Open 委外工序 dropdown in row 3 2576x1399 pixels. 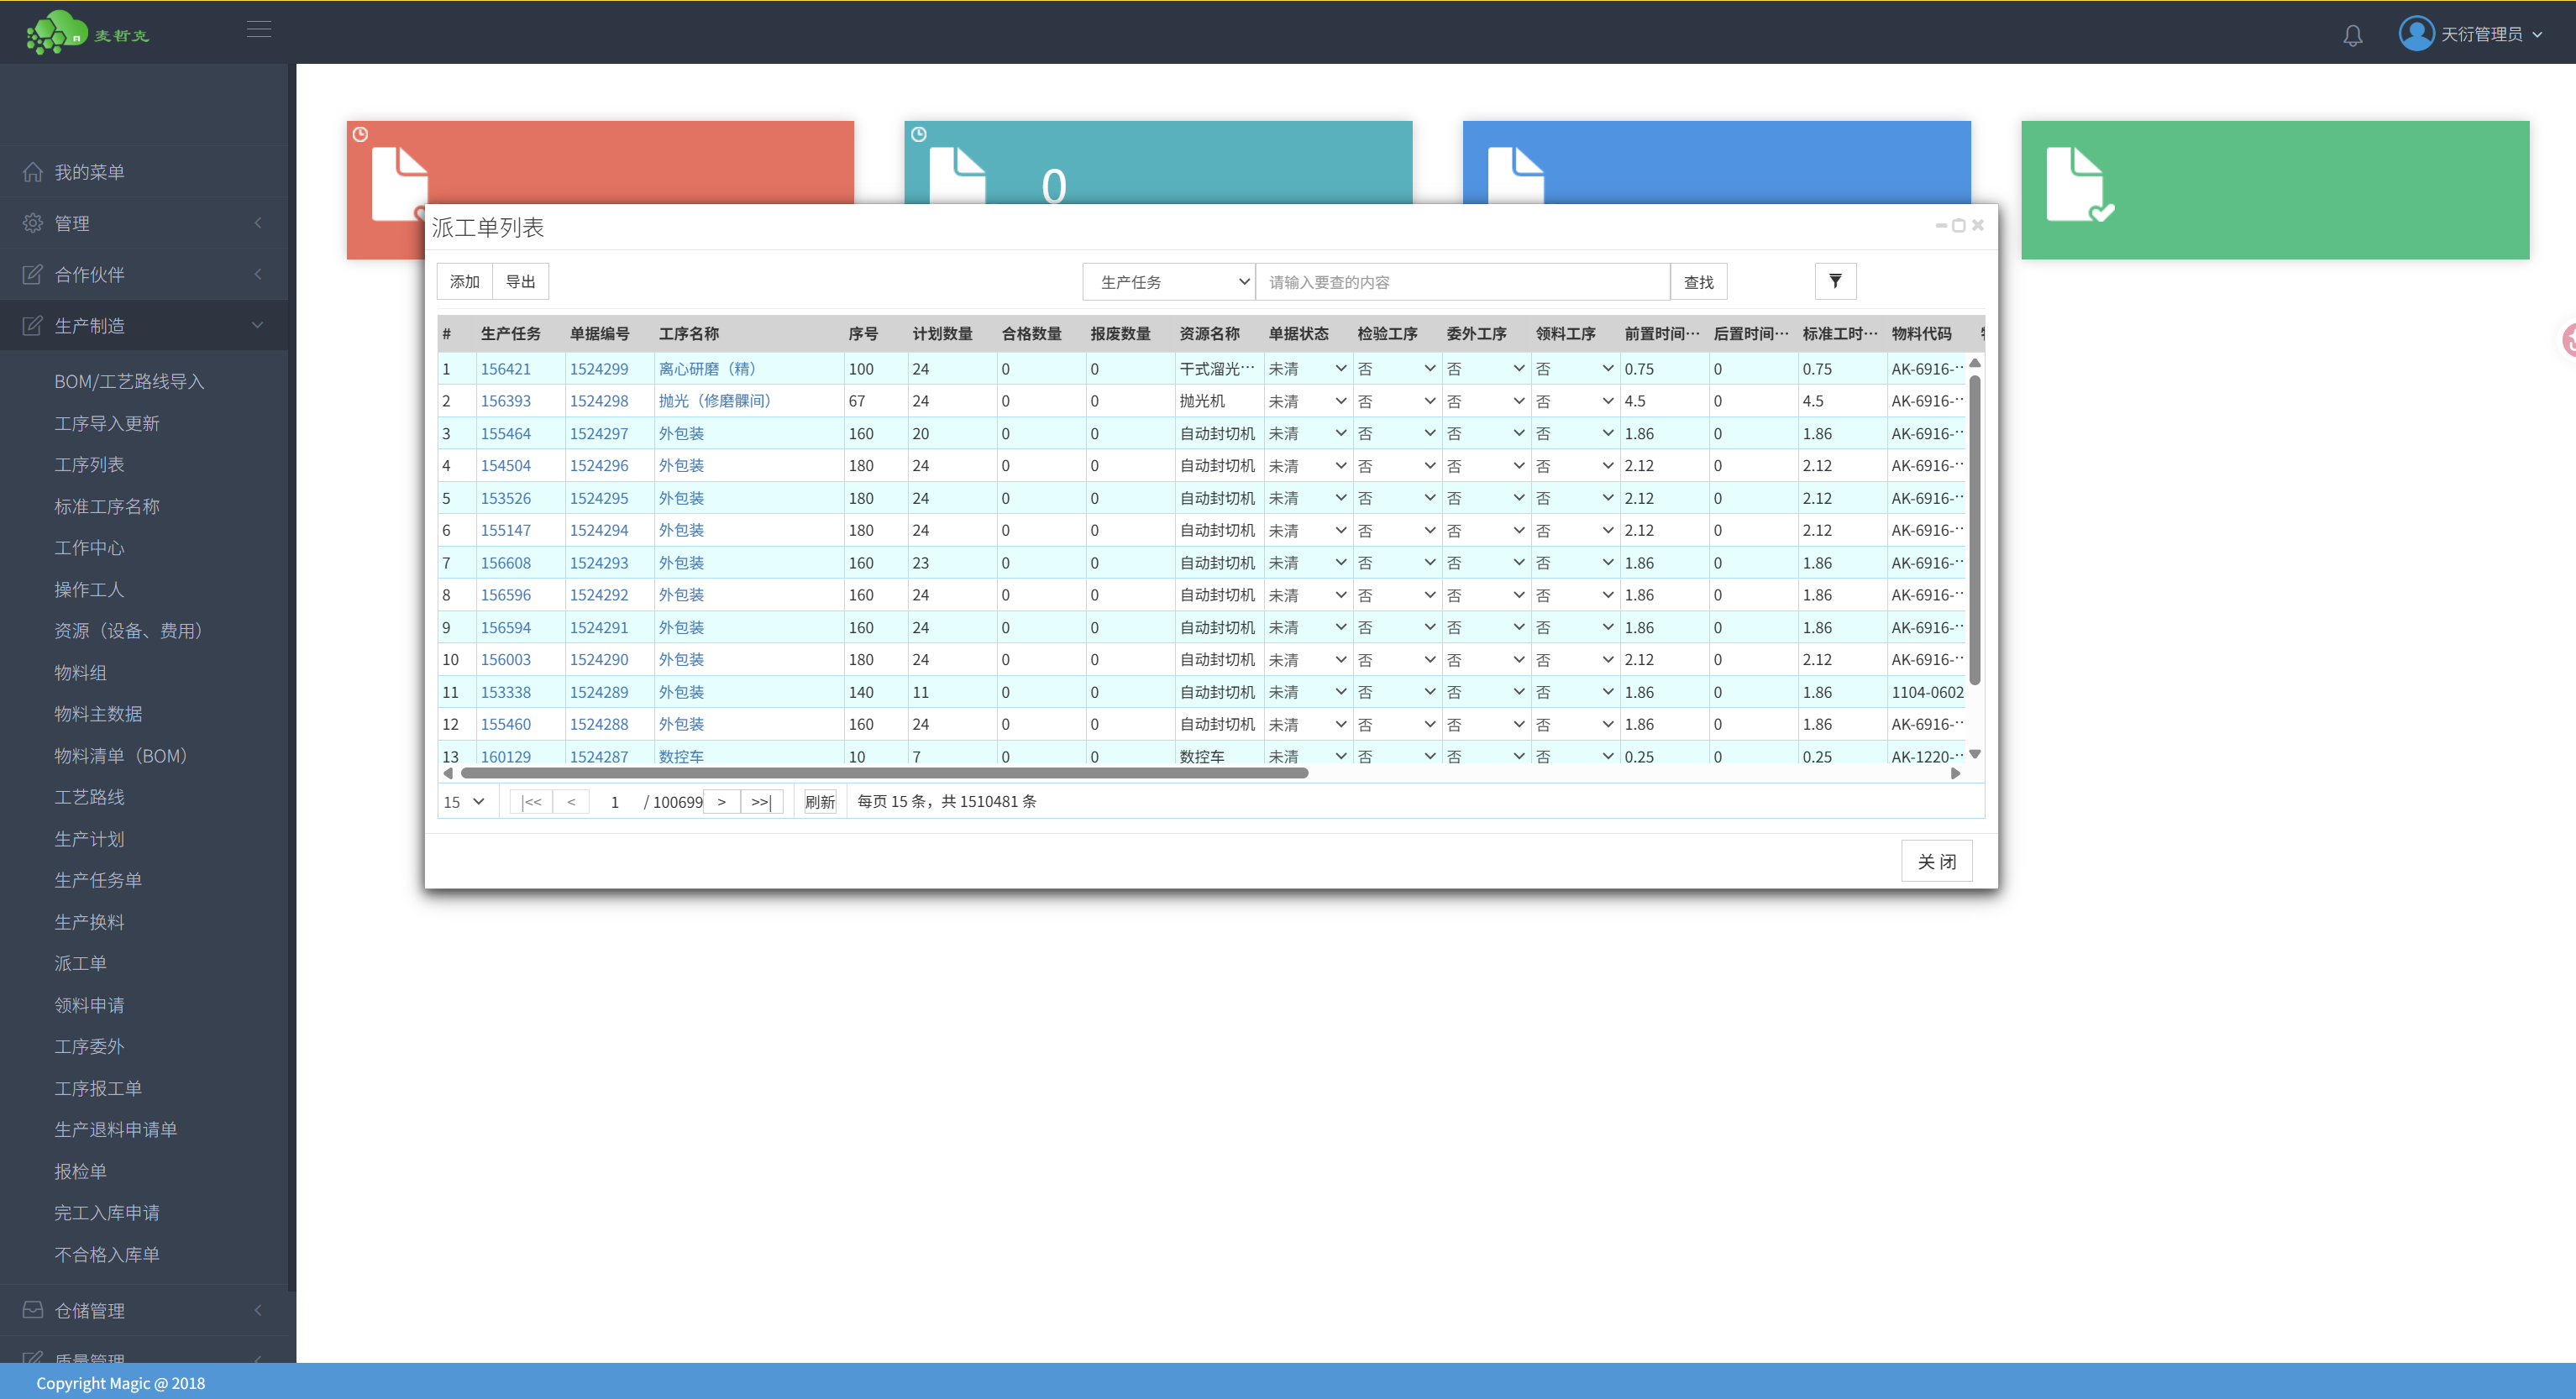click(x=1486, y=433)
